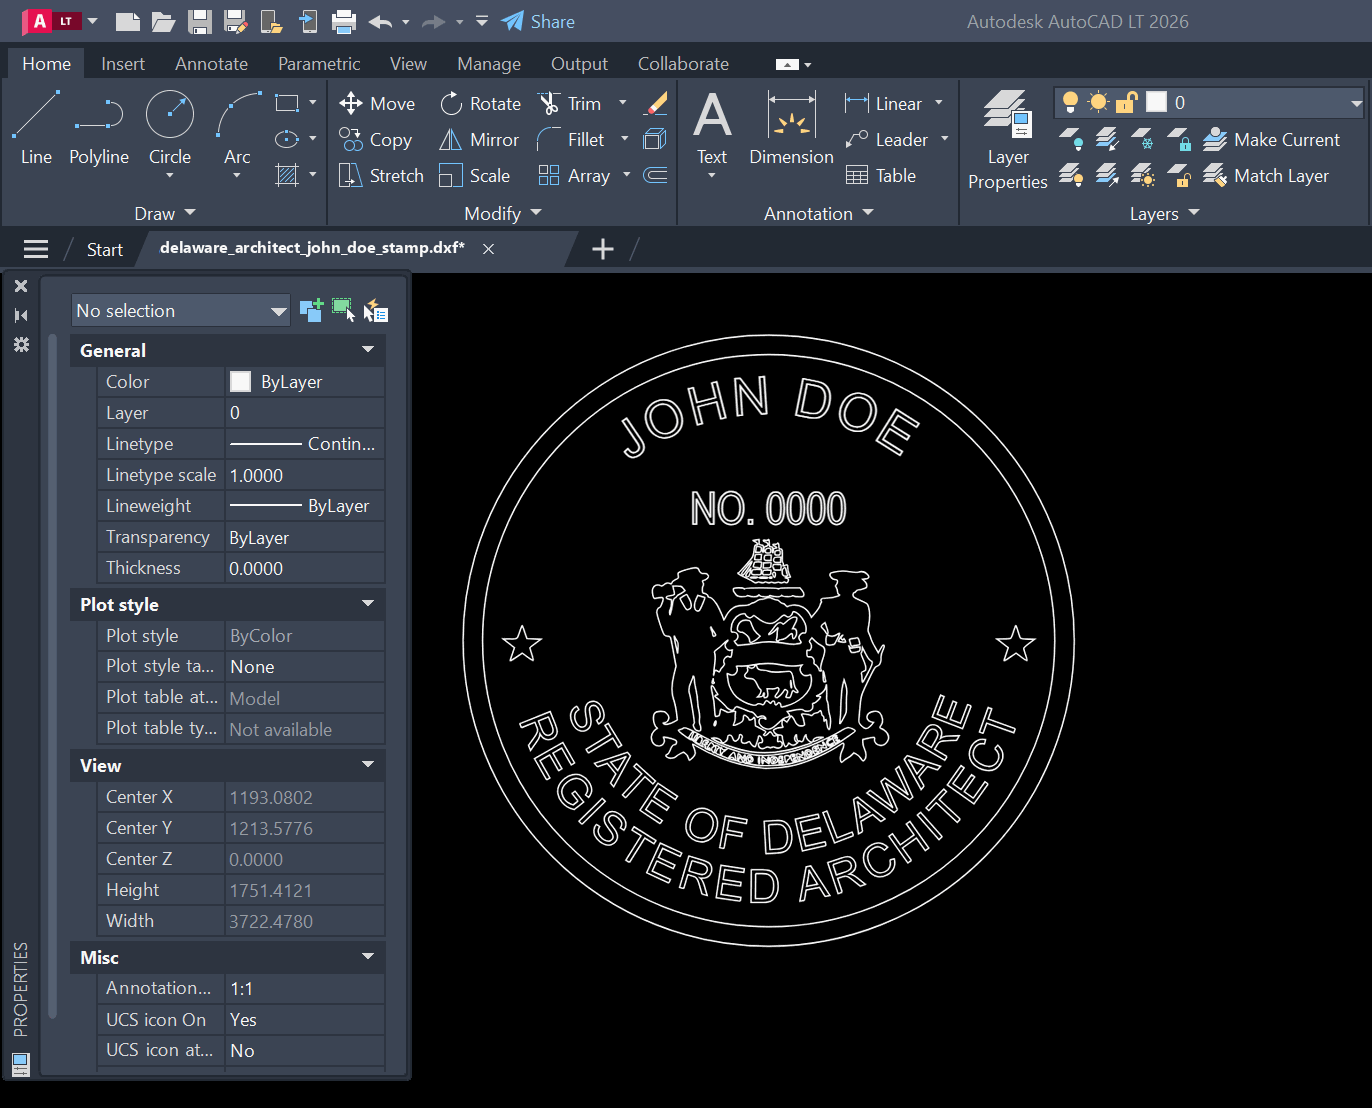Image resolution: width=1372 pixels, height=1108 pixels.
Task: Switch to the View ribbon tab
Action: coord(408,64)
